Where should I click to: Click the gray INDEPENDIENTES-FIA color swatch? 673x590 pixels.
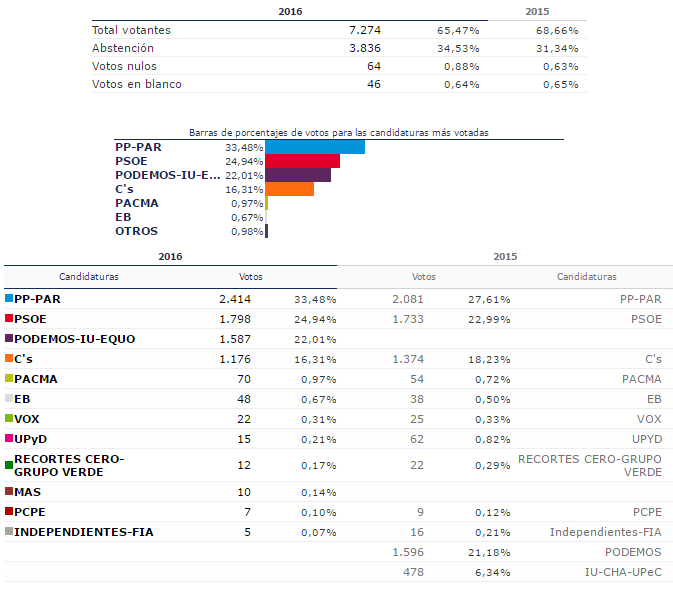9,531
